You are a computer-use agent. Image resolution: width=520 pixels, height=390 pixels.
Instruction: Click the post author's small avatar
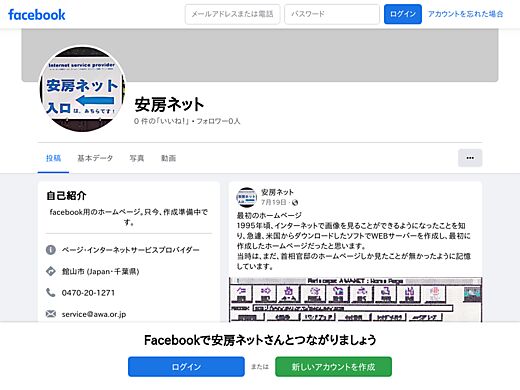[x=247, y=197]
